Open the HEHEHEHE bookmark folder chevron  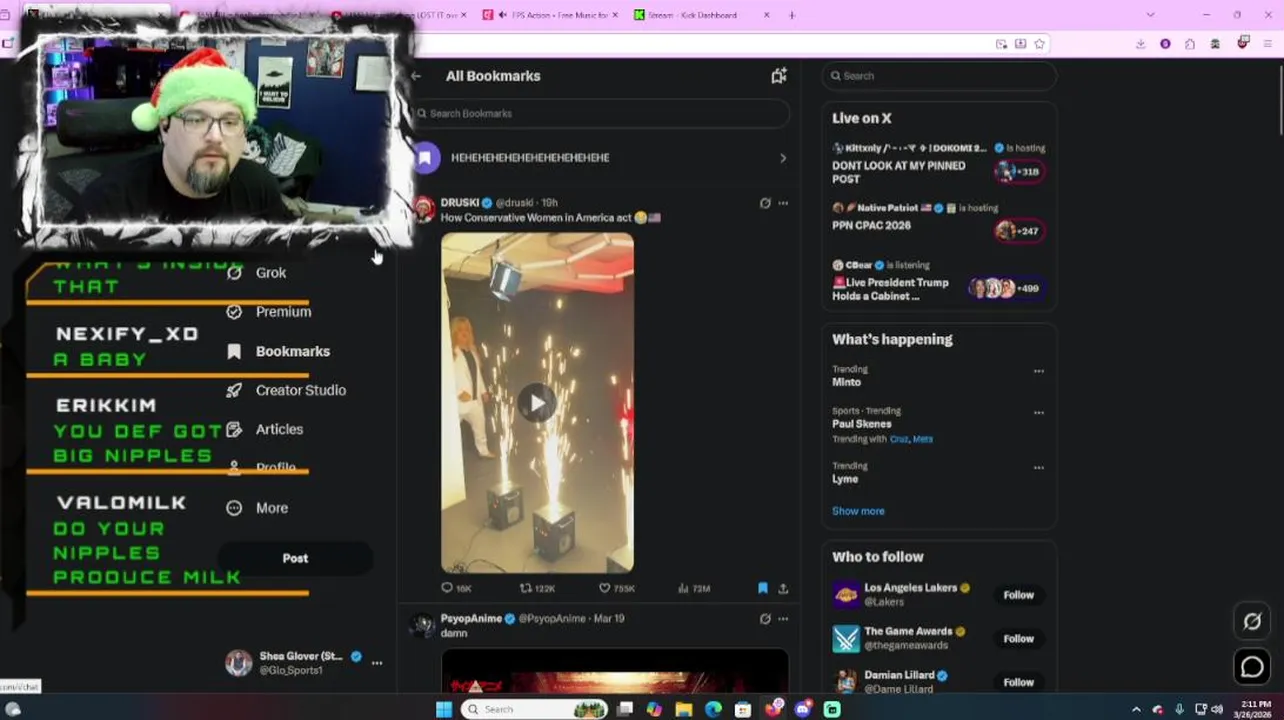pos(783,158)
